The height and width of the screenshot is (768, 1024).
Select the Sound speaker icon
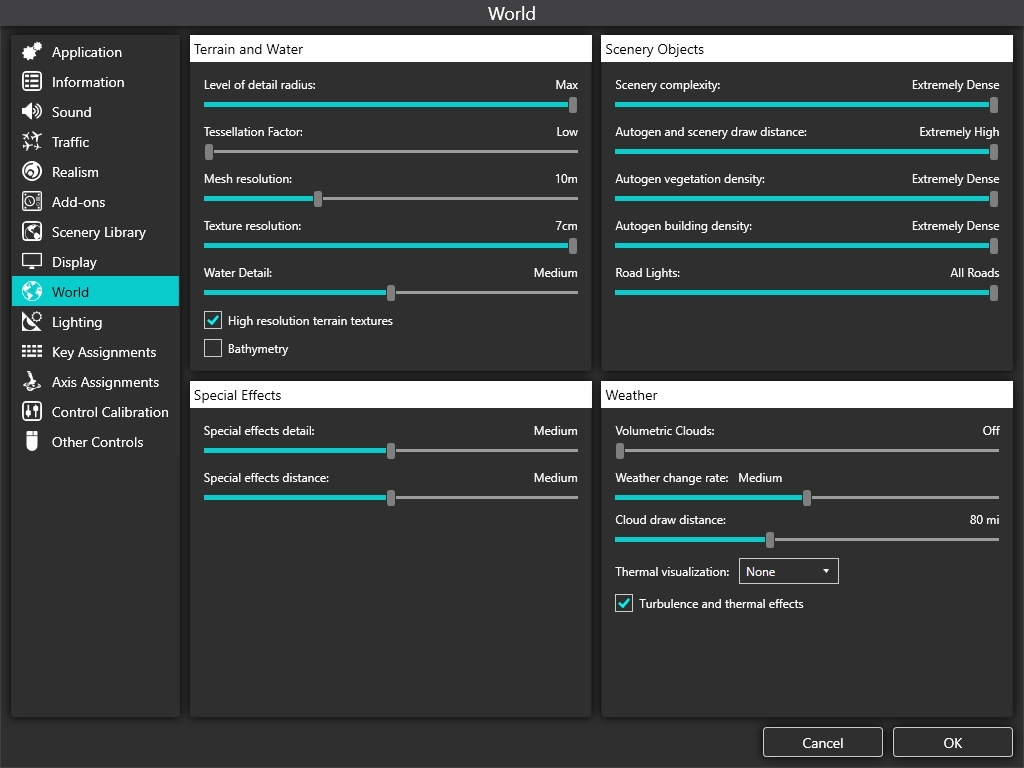point(32,112)
